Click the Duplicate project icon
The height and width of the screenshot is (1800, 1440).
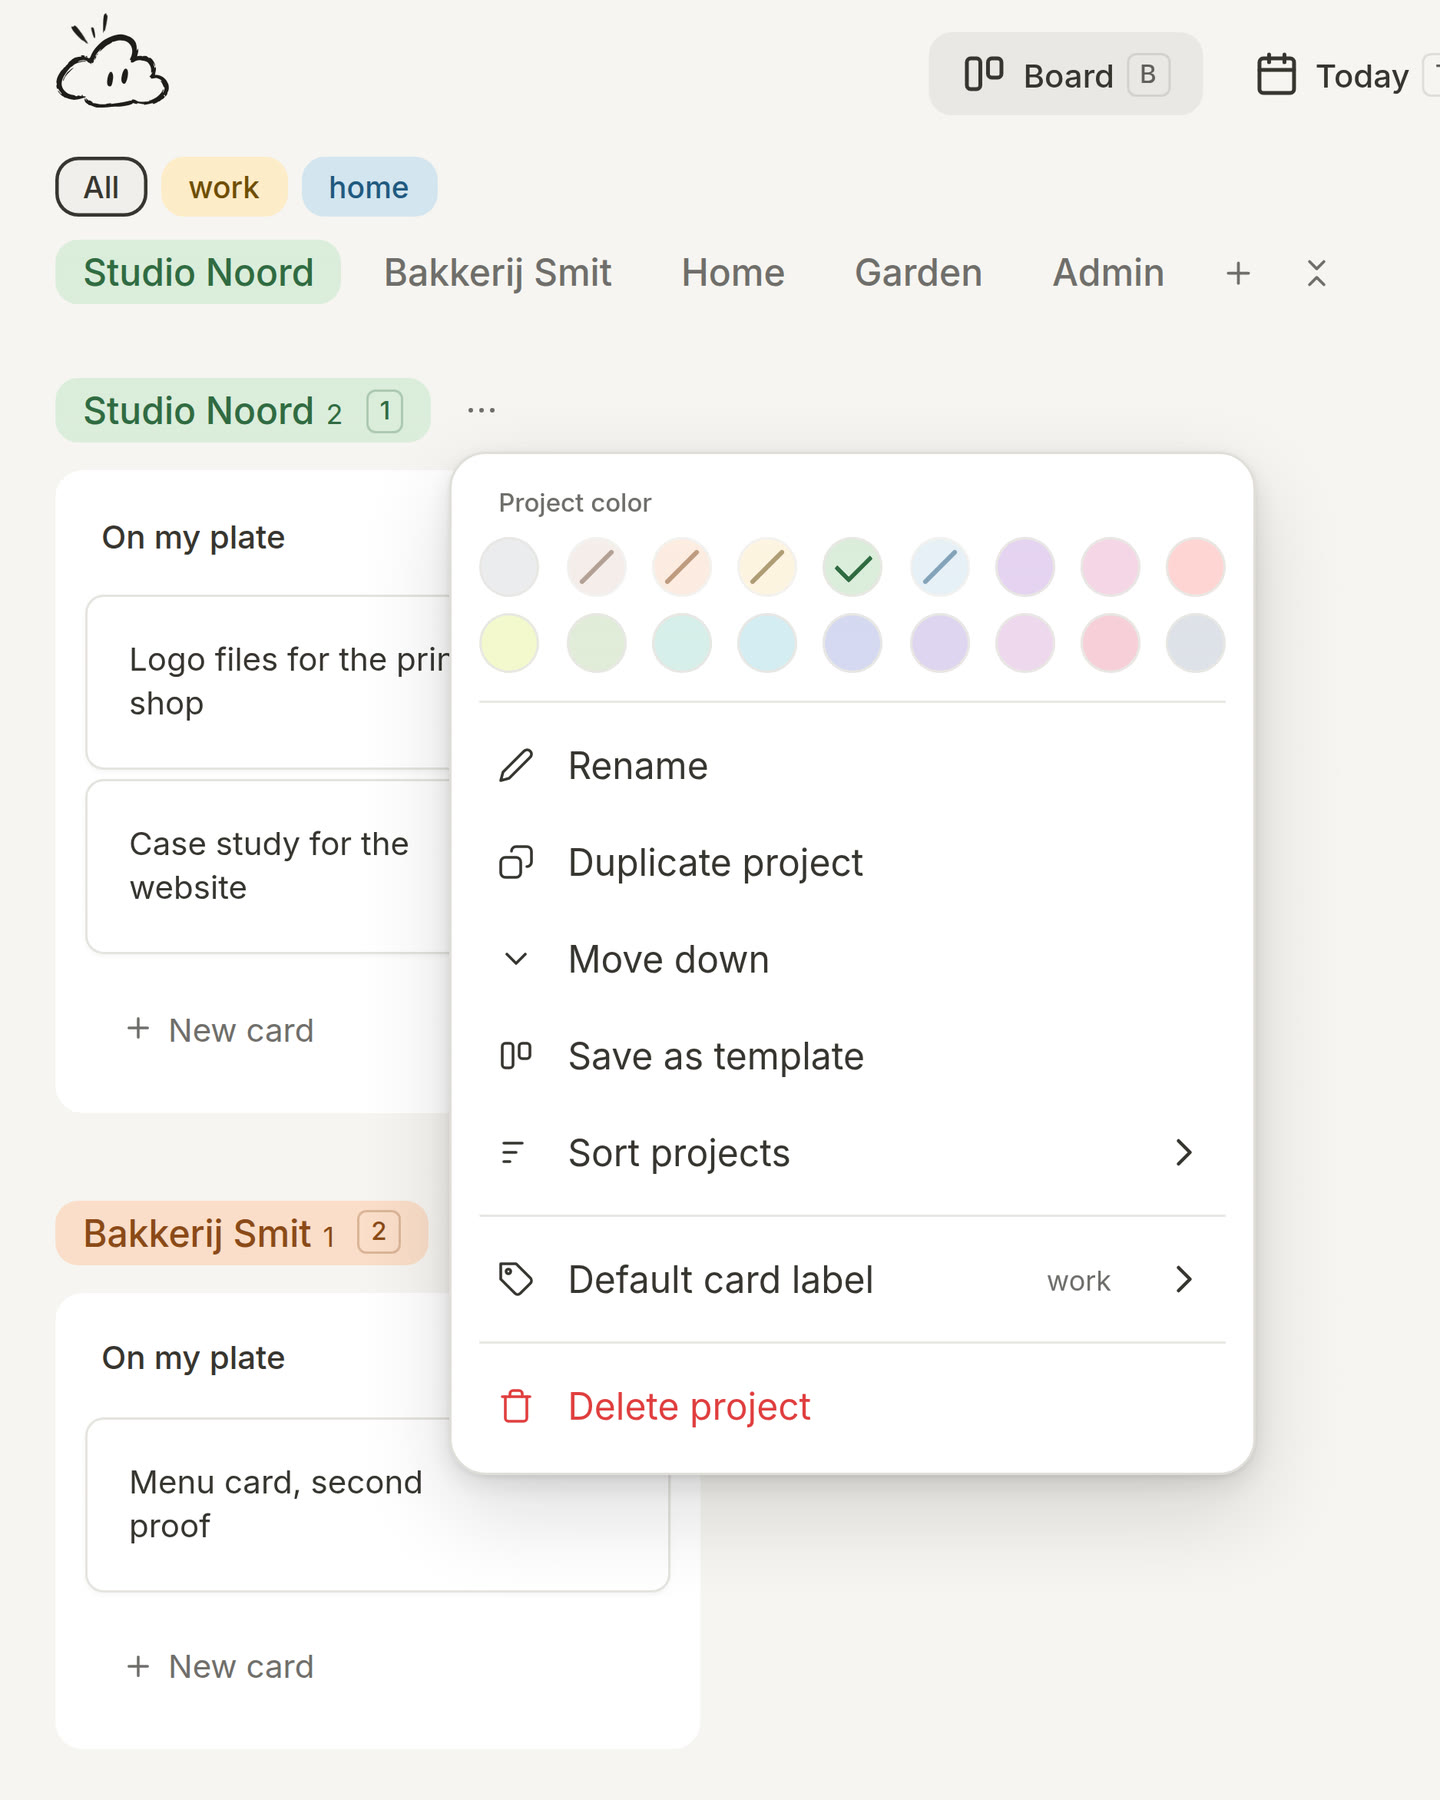pyautogui.click(x=516, y=862)
